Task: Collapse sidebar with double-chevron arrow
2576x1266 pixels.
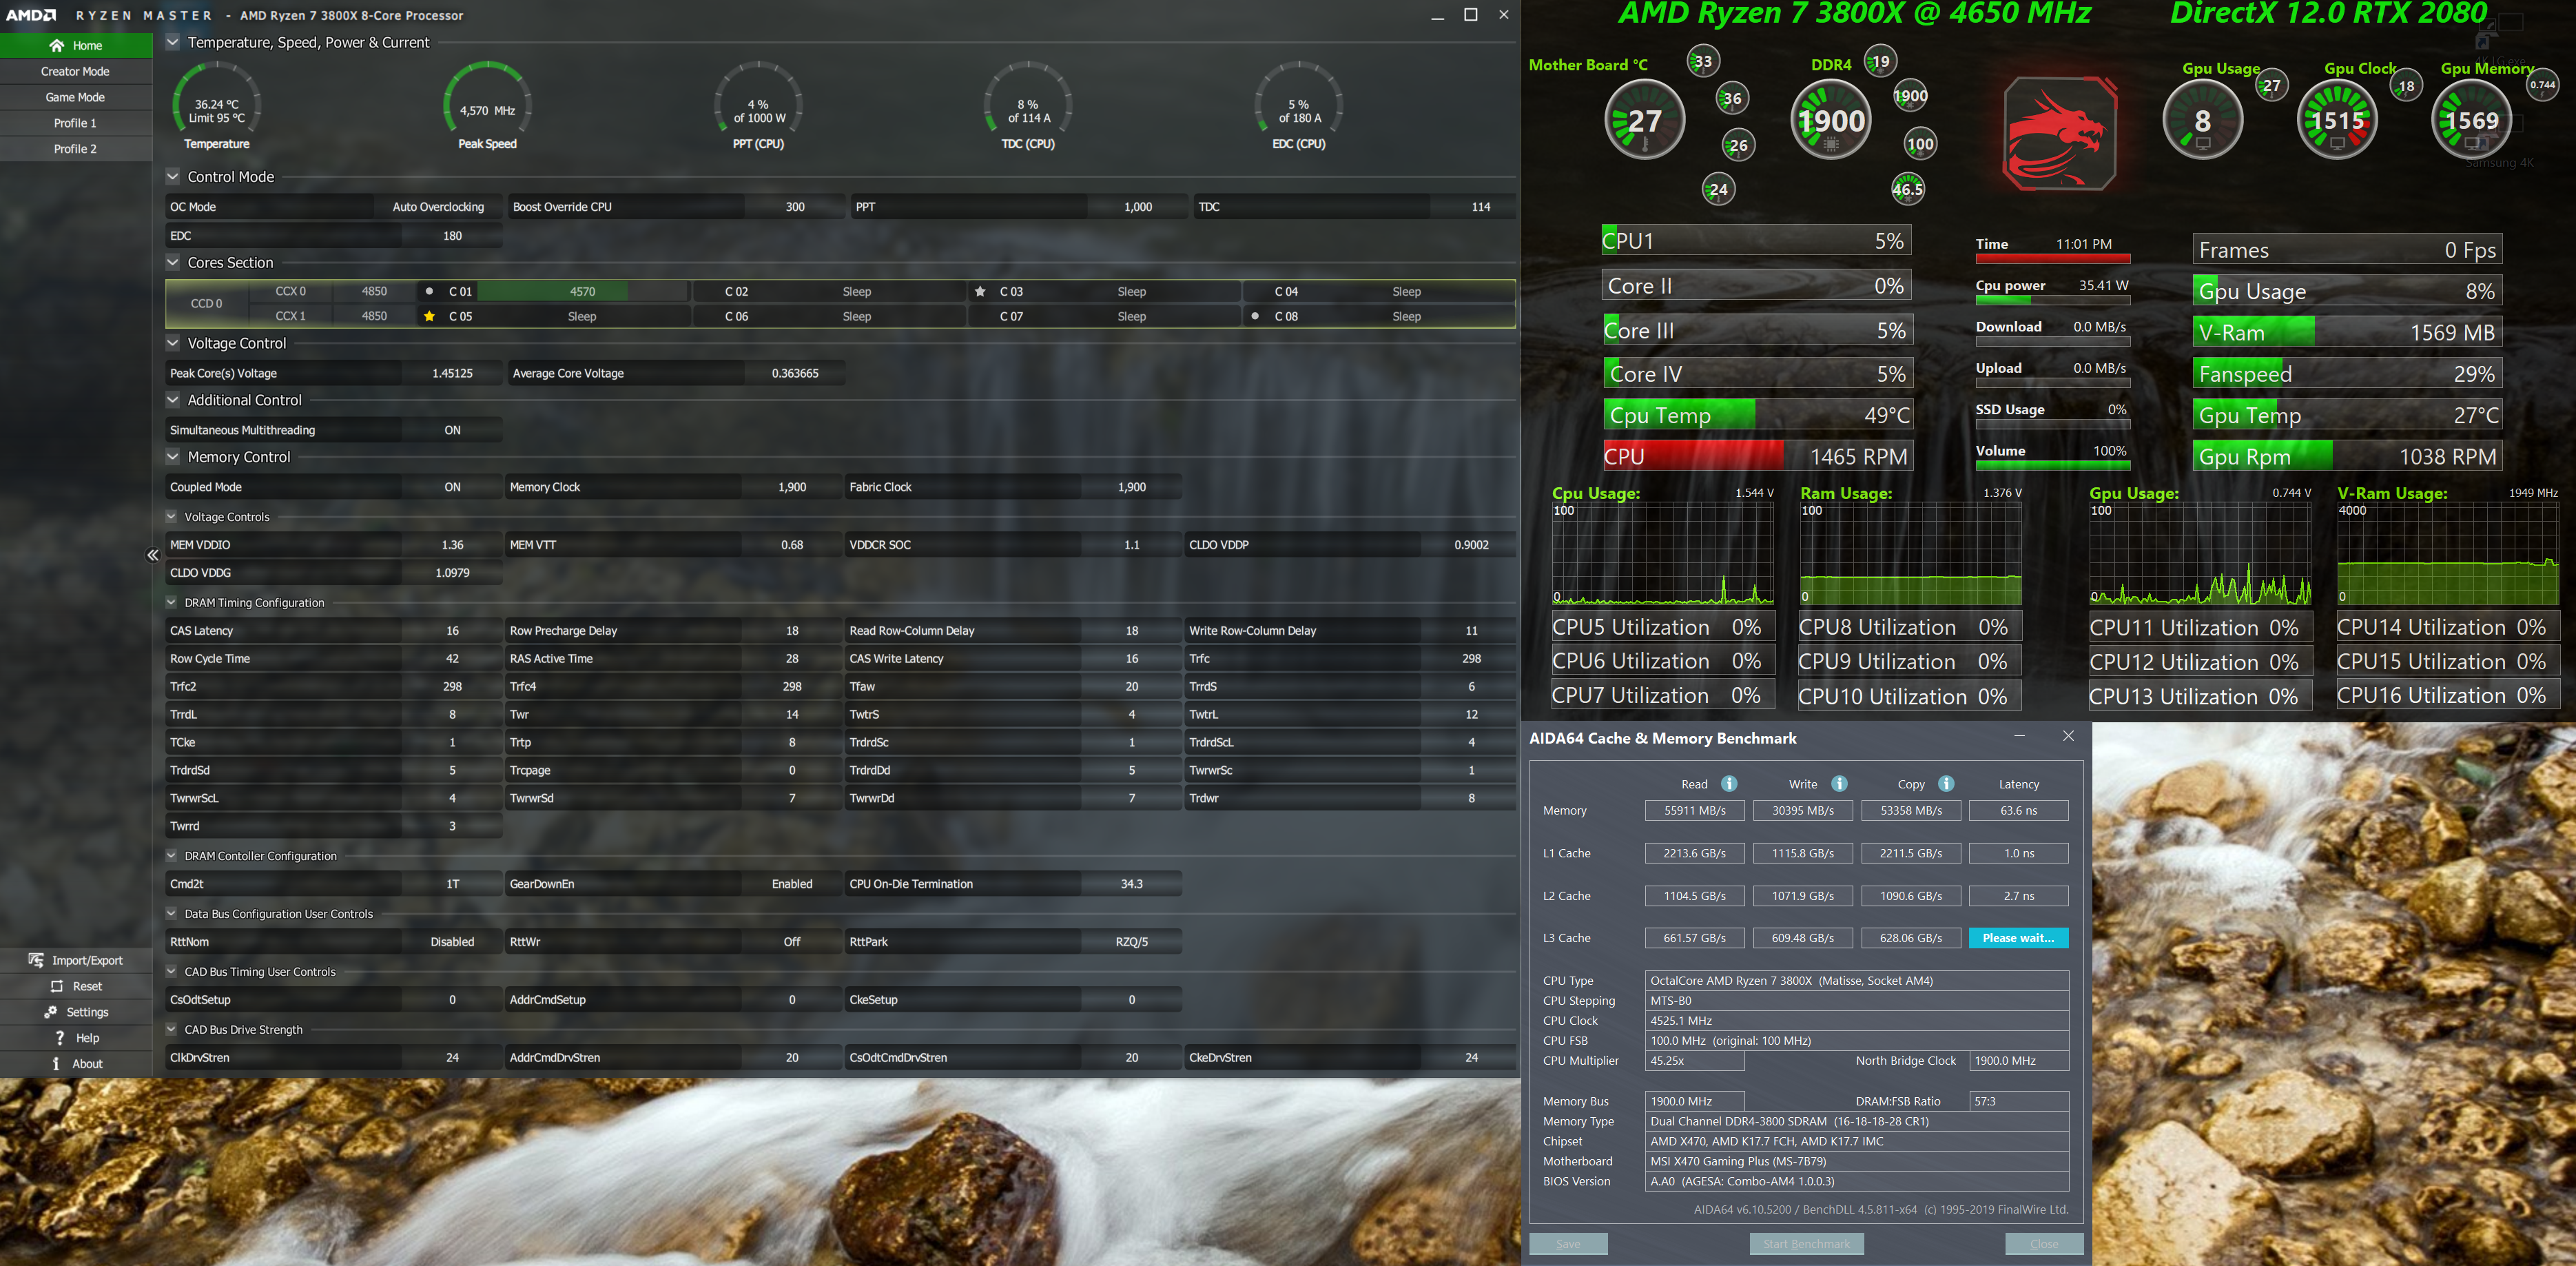Action: coord(153,555)
